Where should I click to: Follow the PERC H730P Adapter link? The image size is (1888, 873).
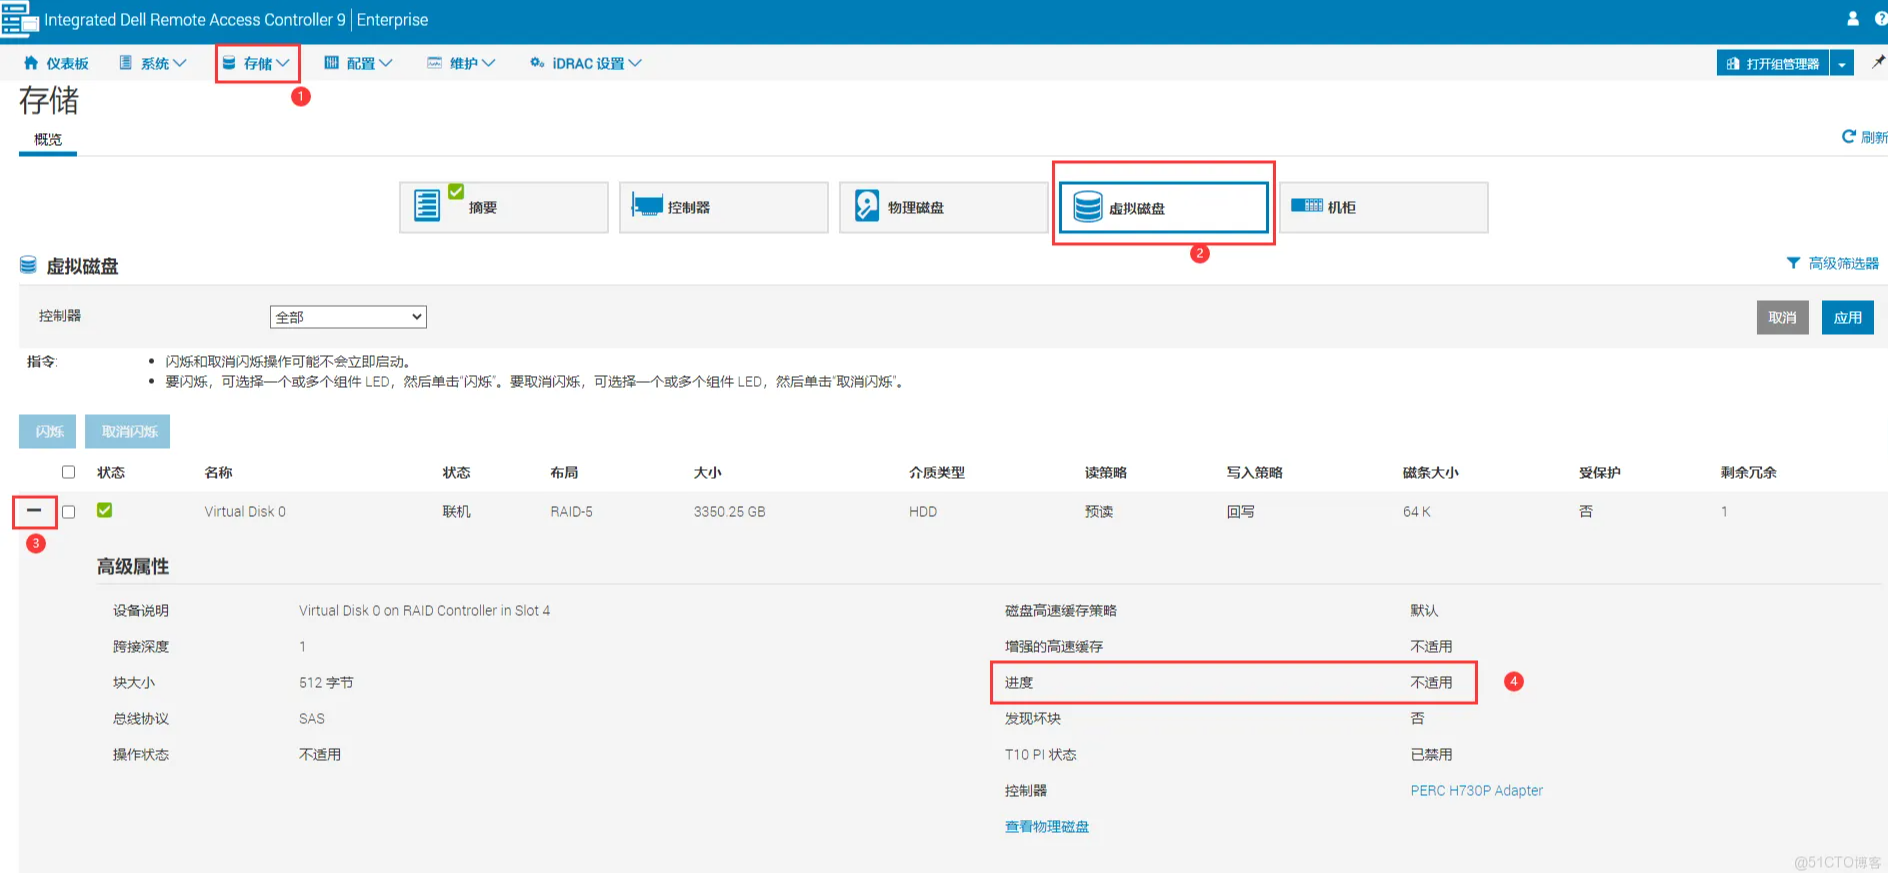click(x=1476, y=790)
